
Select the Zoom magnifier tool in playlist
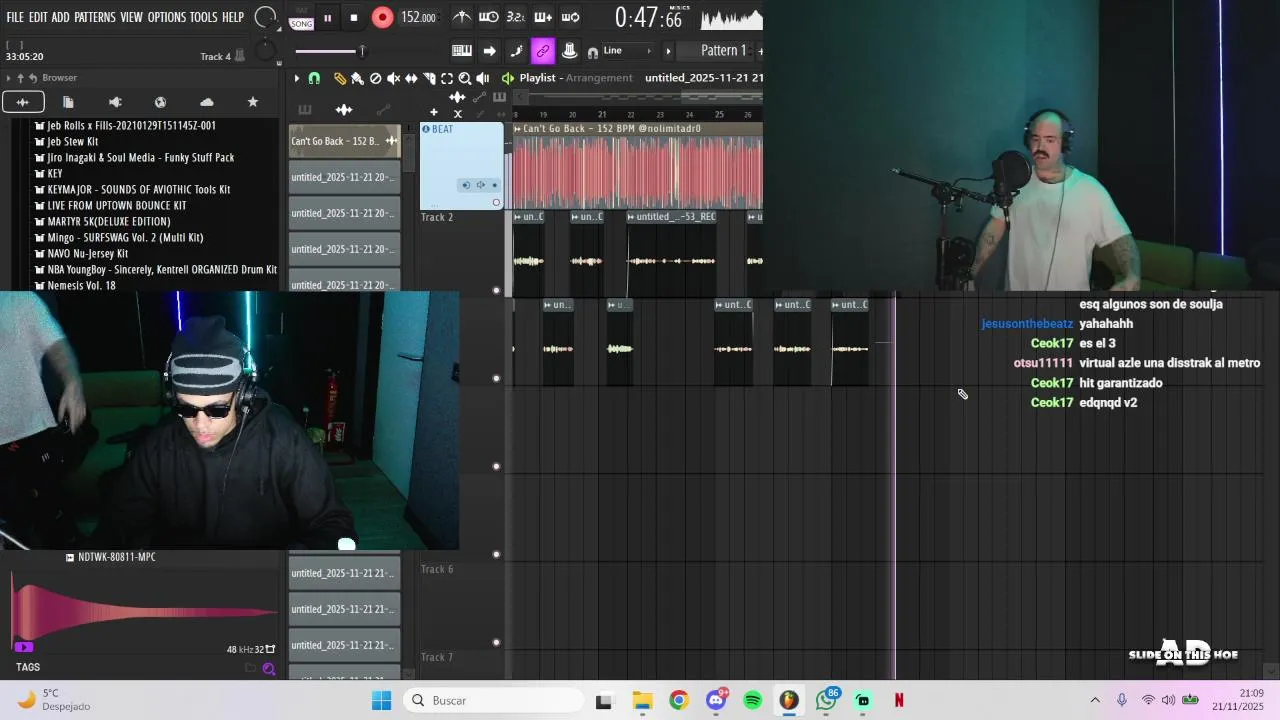pyautogui.click(x=465, y=78)
